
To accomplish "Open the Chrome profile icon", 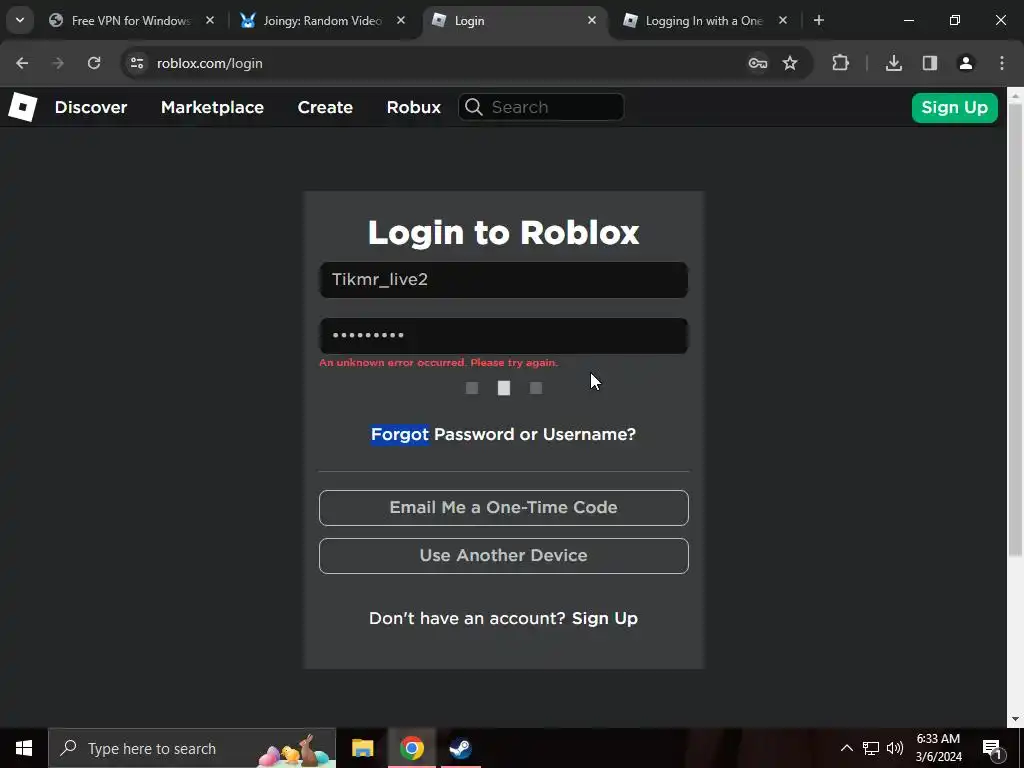I will tap(966, 63).
